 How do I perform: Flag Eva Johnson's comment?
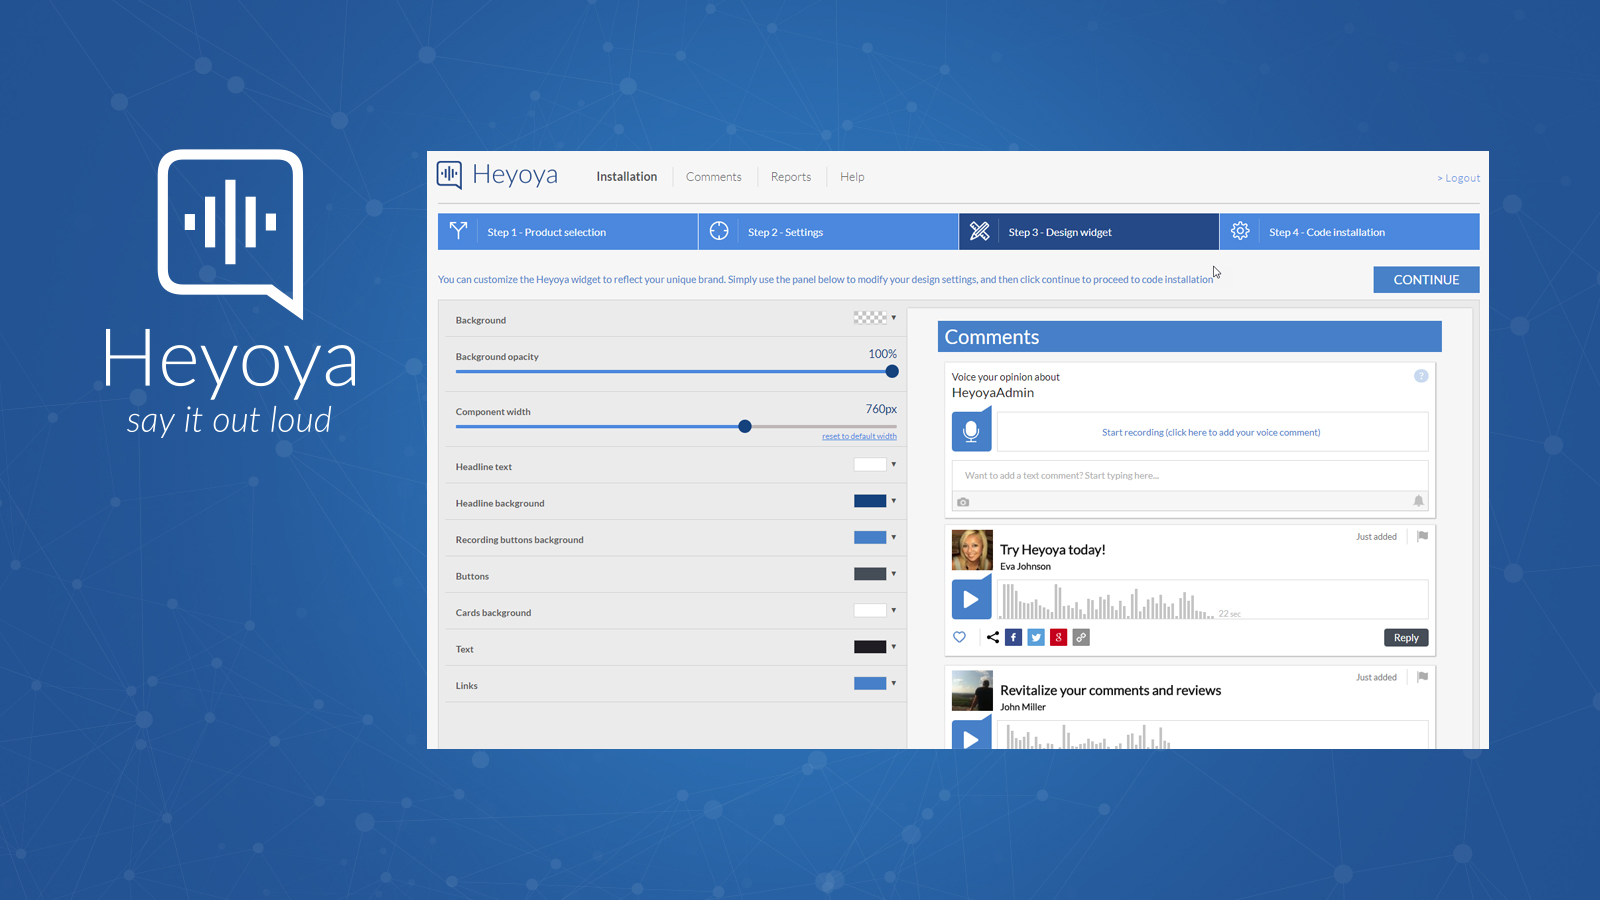(1422, 536)
